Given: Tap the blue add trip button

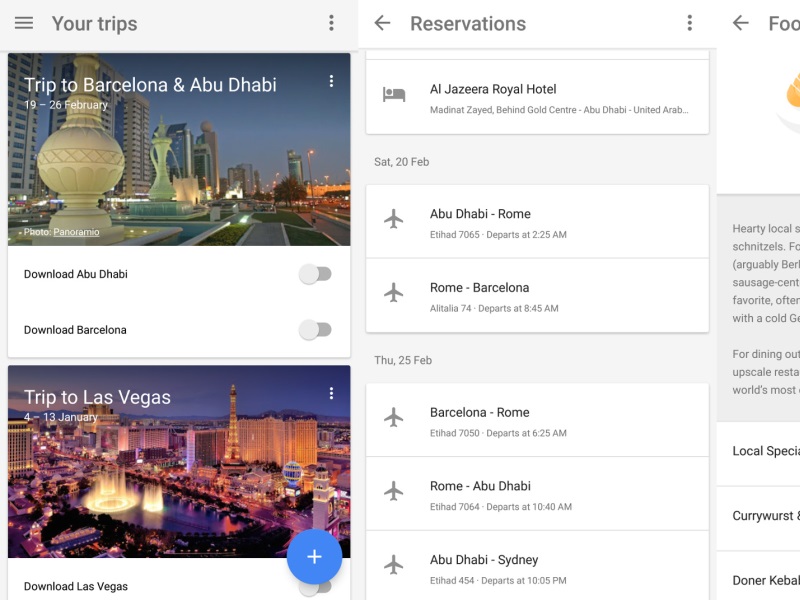Looking at the screenshot, I should click(x=314, y=557).
